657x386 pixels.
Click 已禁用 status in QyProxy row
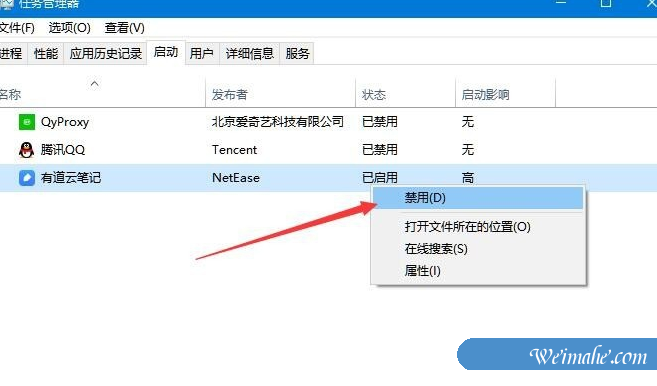380,122
